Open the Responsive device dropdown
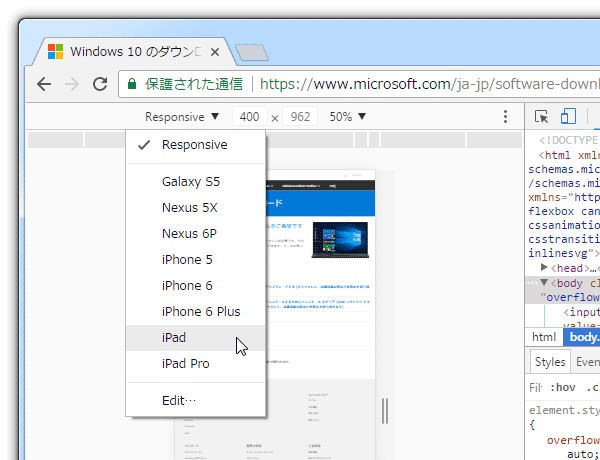 [182, 116]
